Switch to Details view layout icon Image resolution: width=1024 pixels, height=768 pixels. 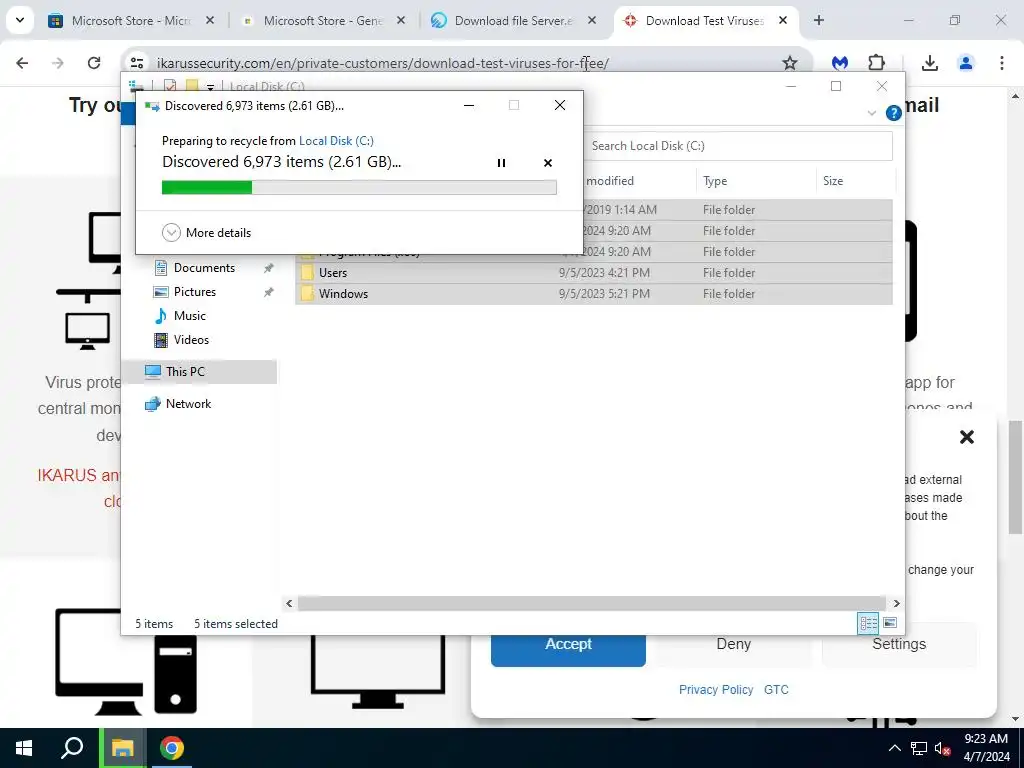click(868, 623)
